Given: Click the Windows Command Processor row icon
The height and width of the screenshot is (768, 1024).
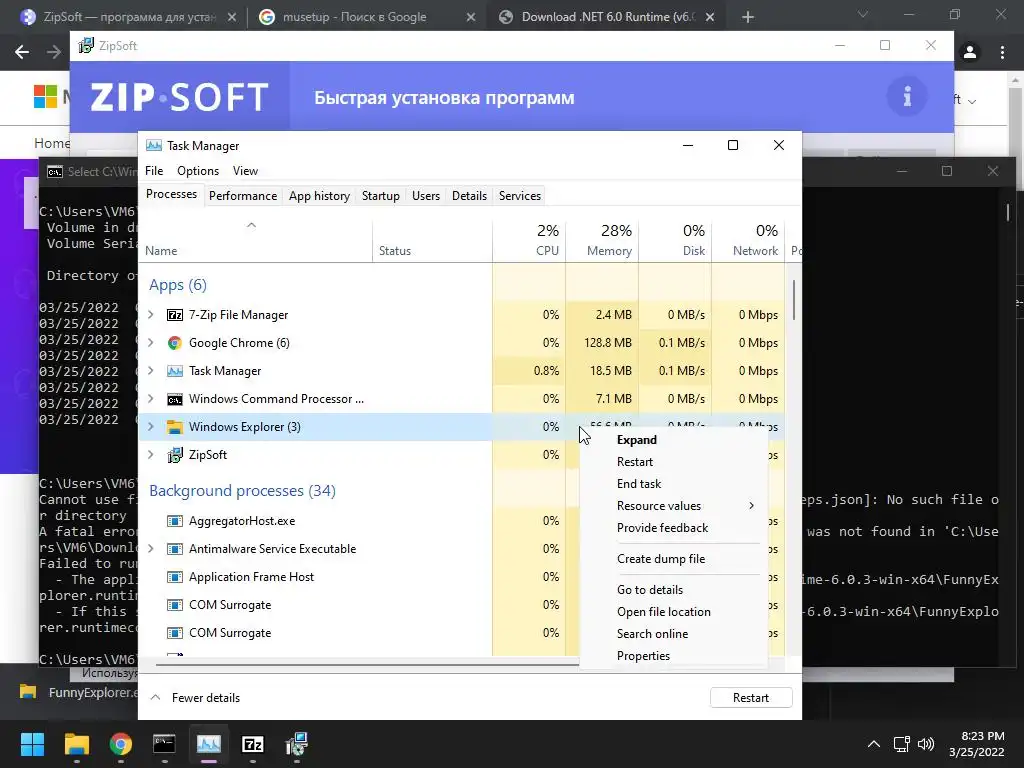Looking at the screenshot, I should [174, 399].
